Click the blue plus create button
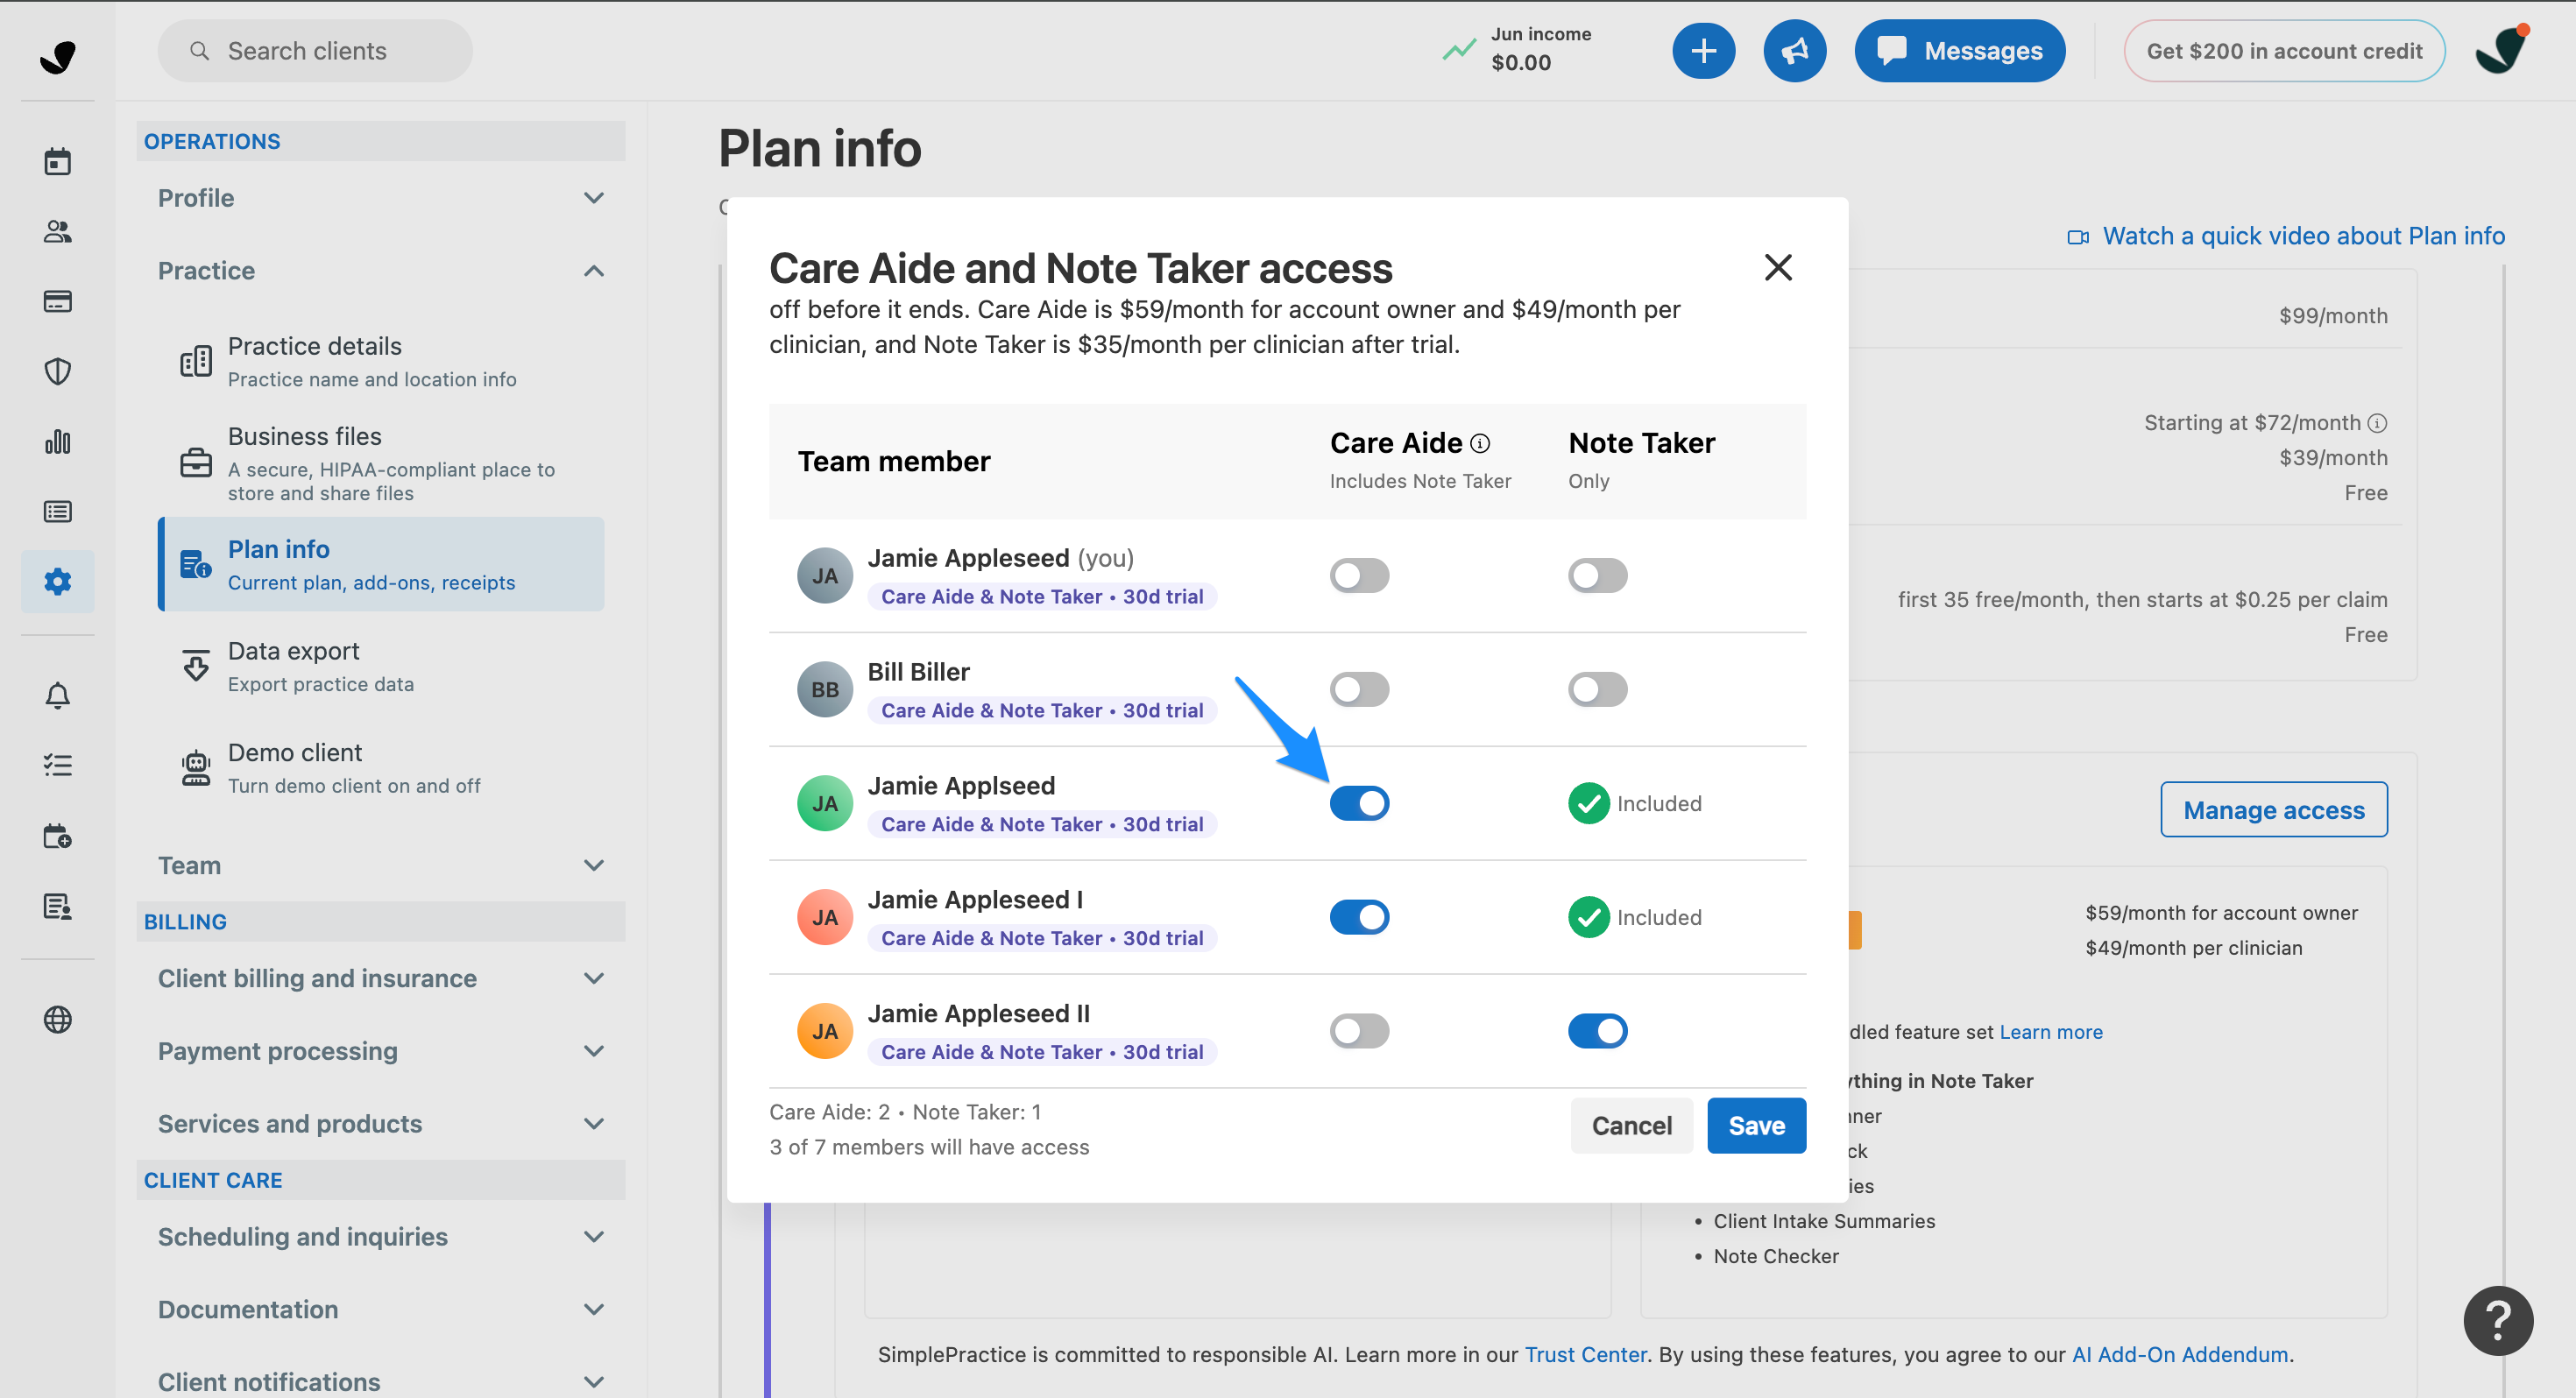Viewport: 2576px width, 1398px height. 1703,50
